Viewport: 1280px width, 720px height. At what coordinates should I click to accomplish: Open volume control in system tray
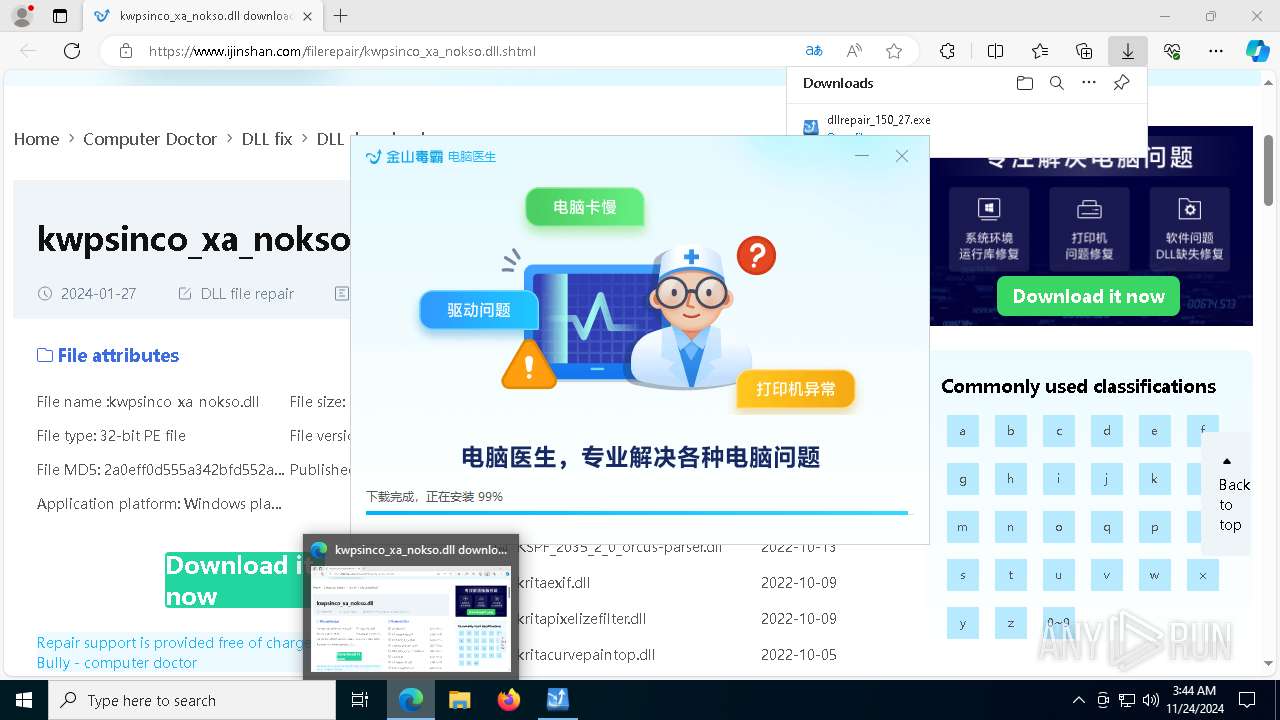tap(1151, 700)
